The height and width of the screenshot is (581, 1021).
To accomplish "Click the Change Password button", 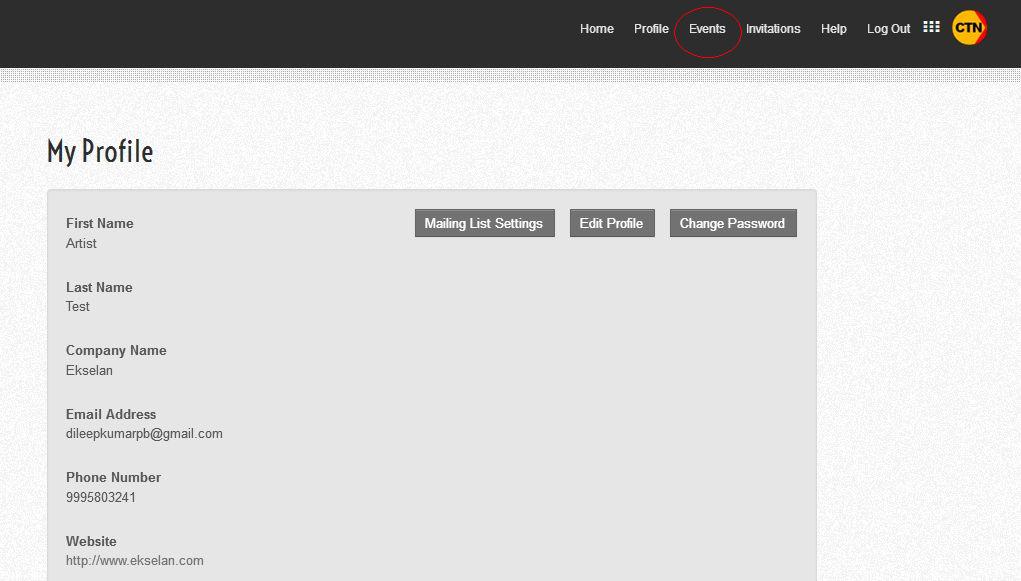I will pos(732,223).
